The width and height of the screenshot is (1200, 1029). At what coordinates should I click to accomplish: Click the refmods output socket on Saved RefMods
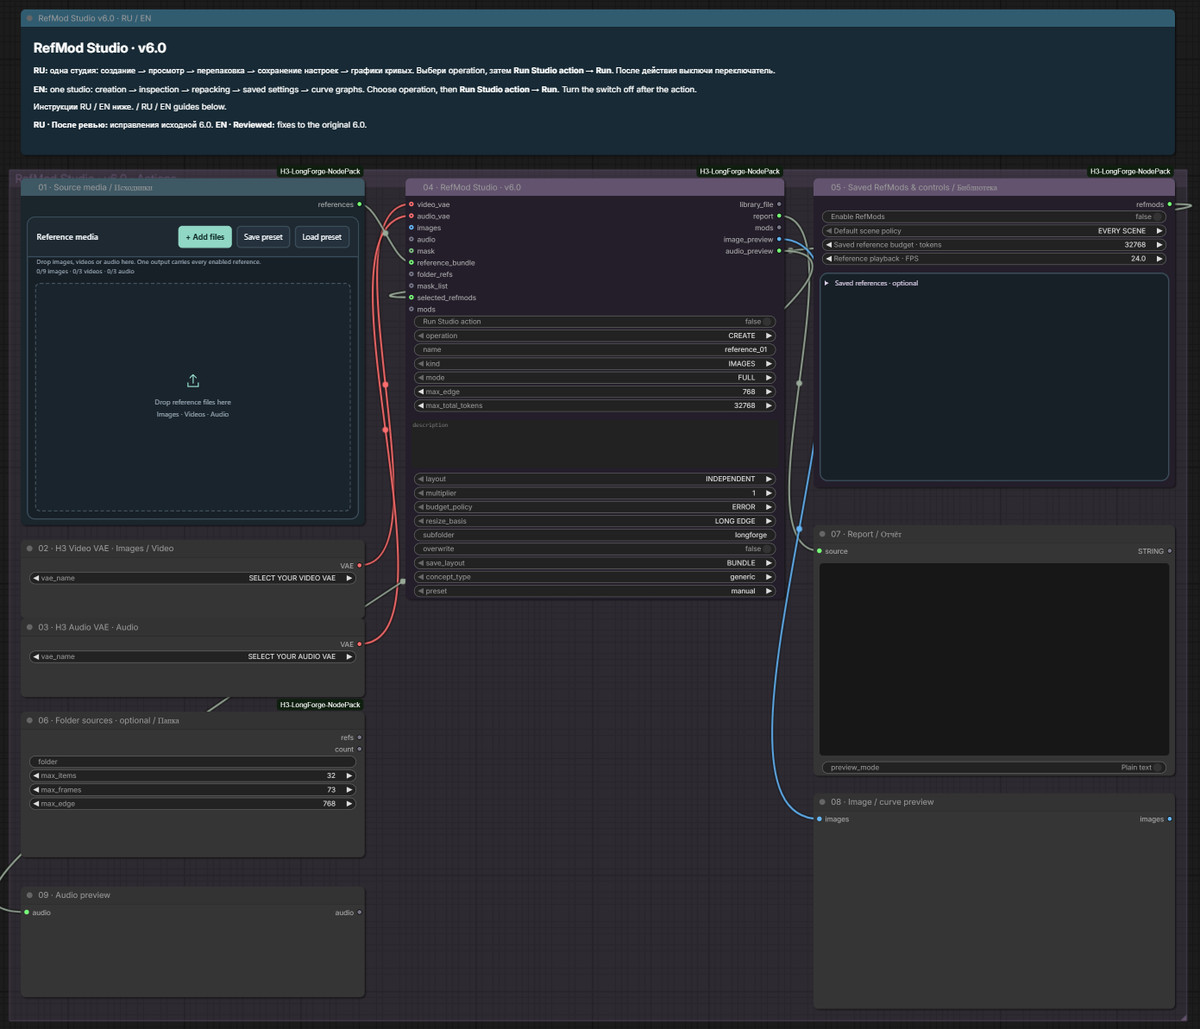tap(1170, 204)
